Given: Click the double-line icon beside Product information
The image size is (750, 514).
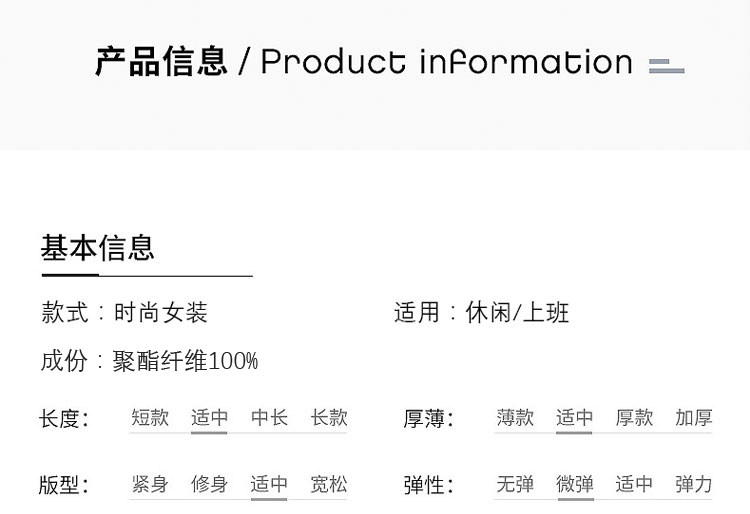Looking at the screenshot, I should tap(666, 66).
